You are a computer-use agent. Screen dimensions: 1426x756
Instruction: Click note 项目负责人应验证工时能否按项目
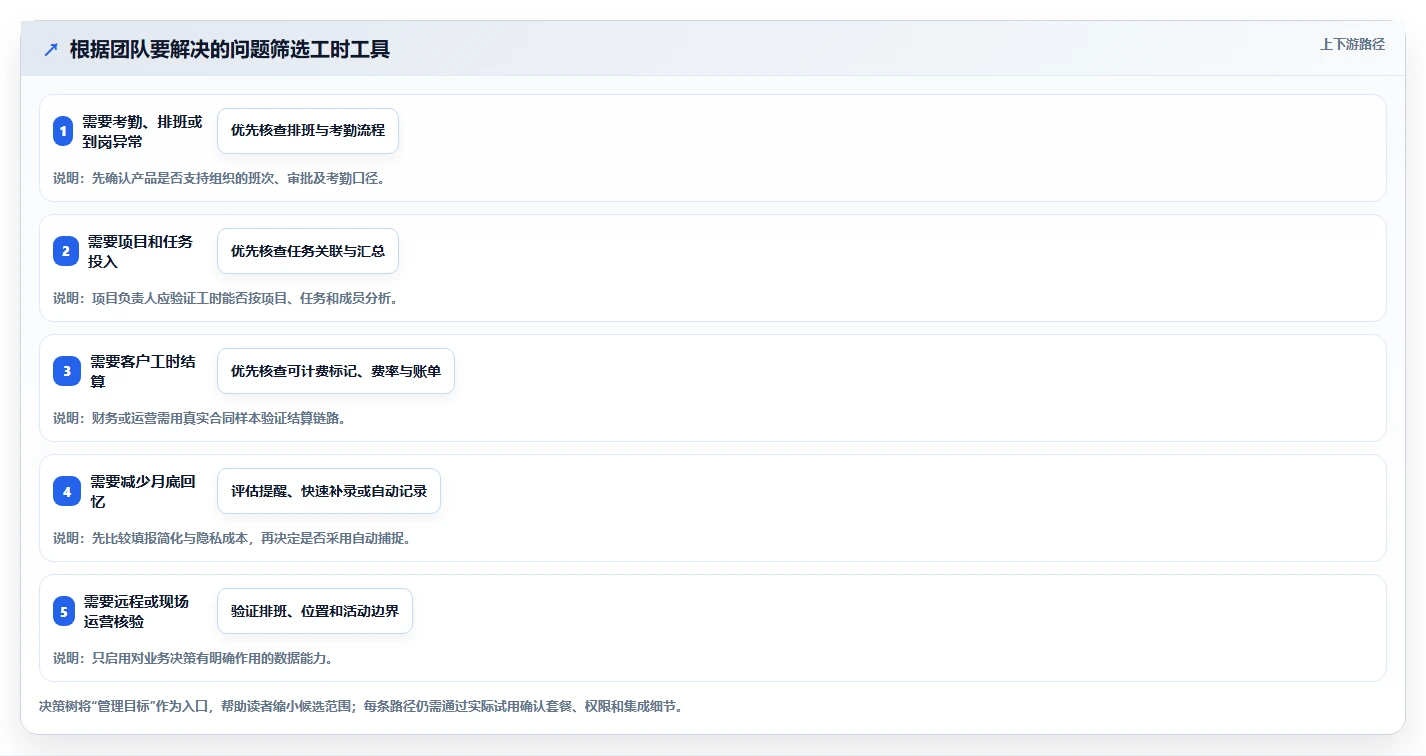[226, 298]
